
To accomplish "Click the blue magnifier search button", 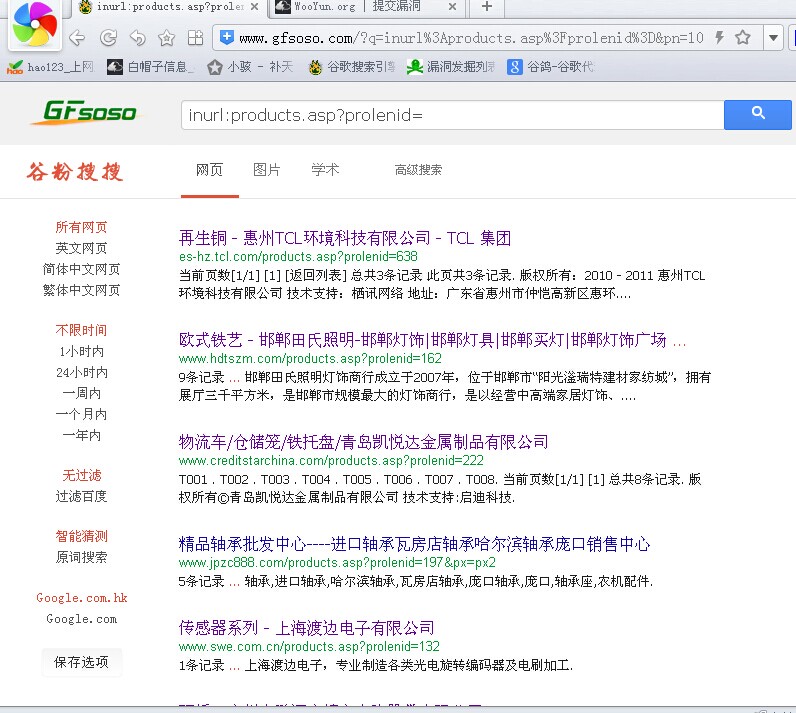I will 757,115.
